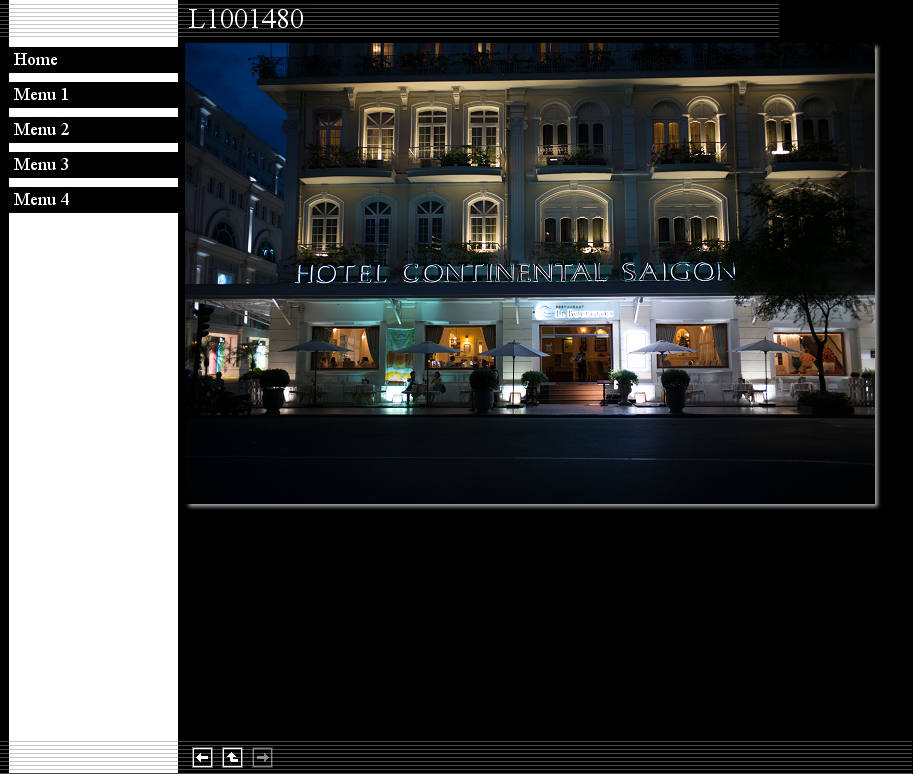
Task: Click the L1001480 page title
Action: click(x=246, y=20)
